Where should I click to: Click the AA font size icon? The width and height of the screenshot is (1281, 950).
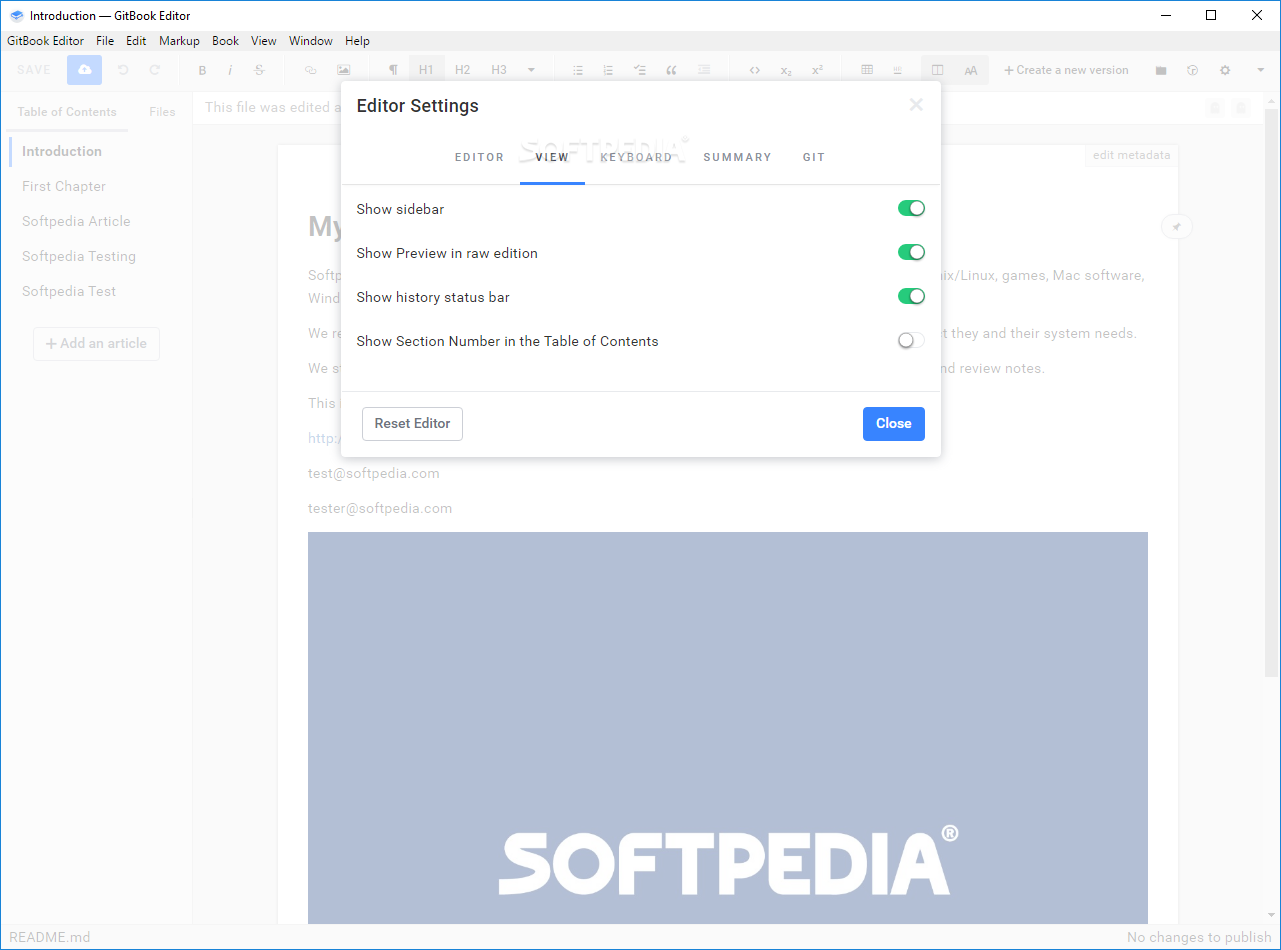coord(971,70)
